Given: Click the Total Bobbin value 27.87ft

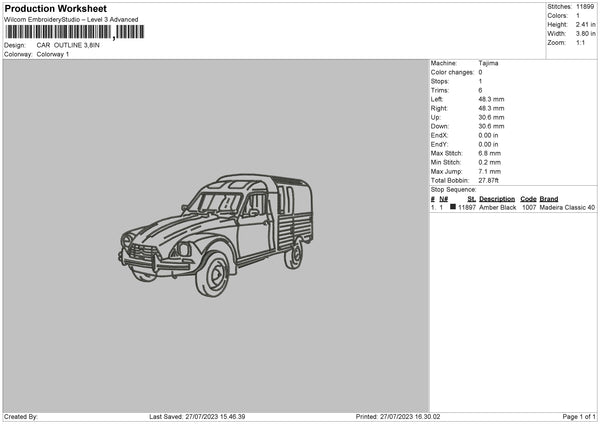Looking at the screenshot, I should pos(492,180).
